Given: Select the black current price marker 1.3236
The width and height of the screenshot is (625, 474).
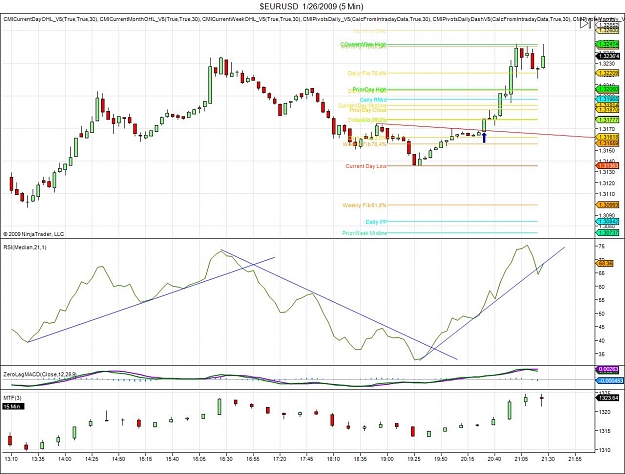Looking at the screenshot, I should pos(607,56).
